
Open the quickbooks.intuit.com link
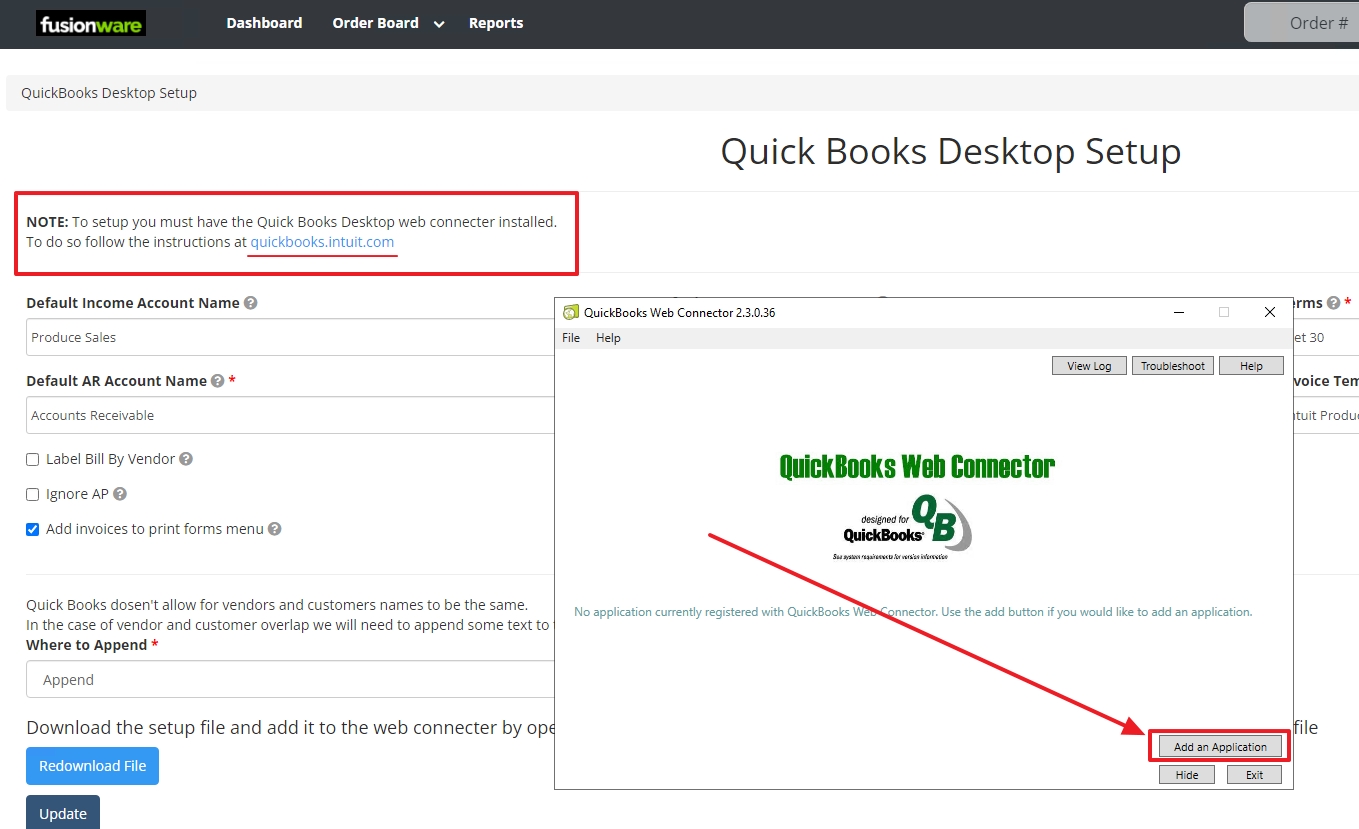coord(322,242)
